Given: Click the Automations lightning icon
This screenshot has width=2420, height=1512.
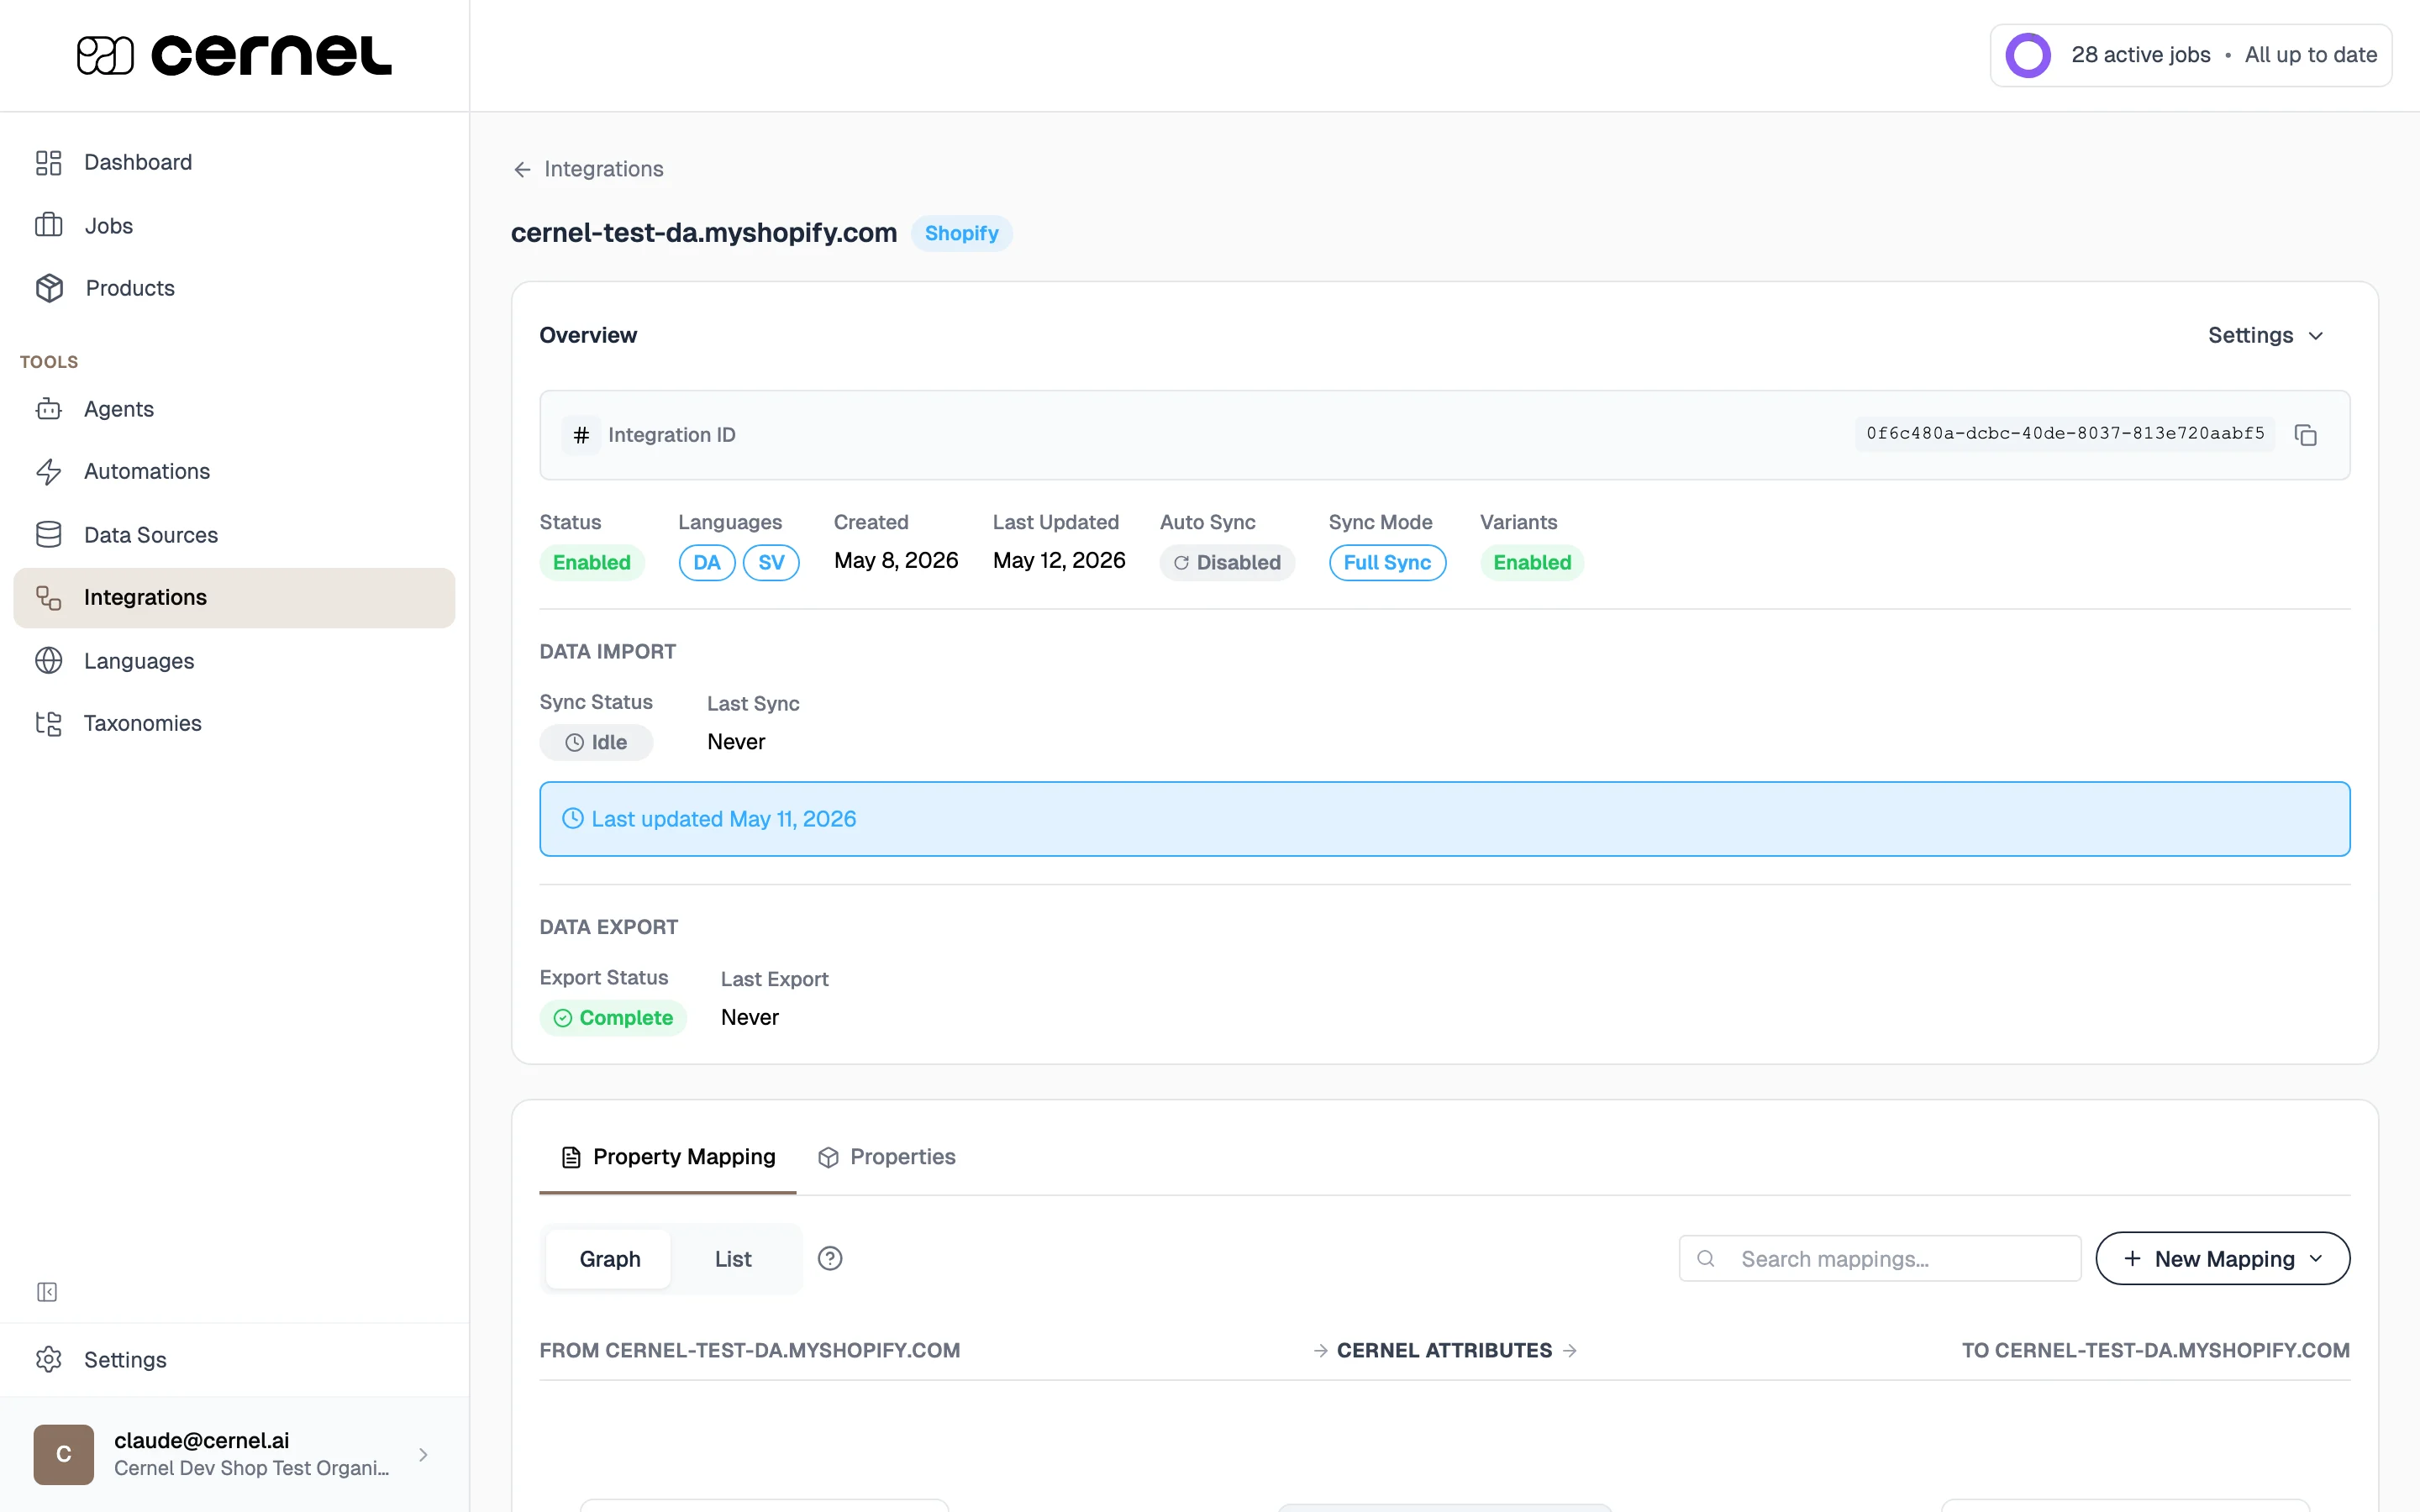Looking at the screenshot, I should point(48,471).
